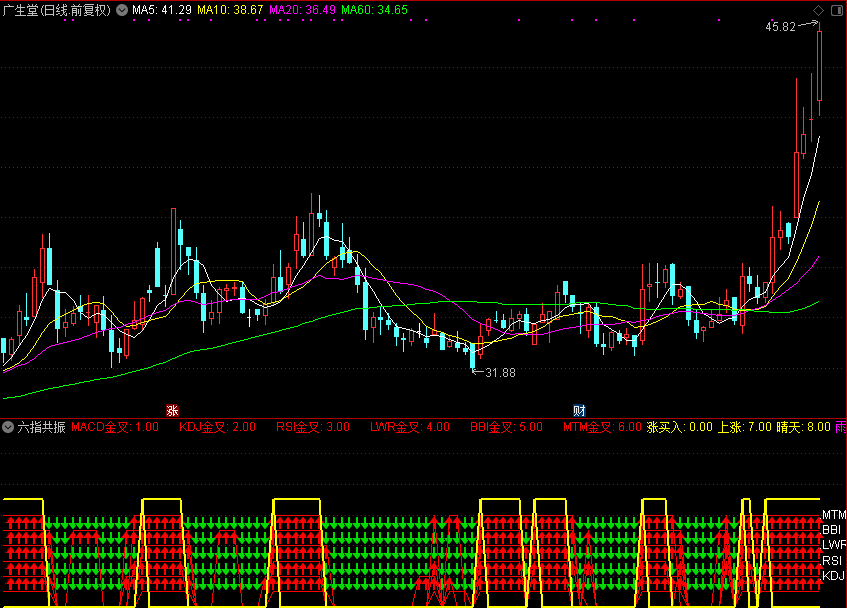Image resolution: width=847 pixels, height=608 pixels.
Task: Open the dropdown next to 广生堂 chart title
Action: [x=122, y=10]
